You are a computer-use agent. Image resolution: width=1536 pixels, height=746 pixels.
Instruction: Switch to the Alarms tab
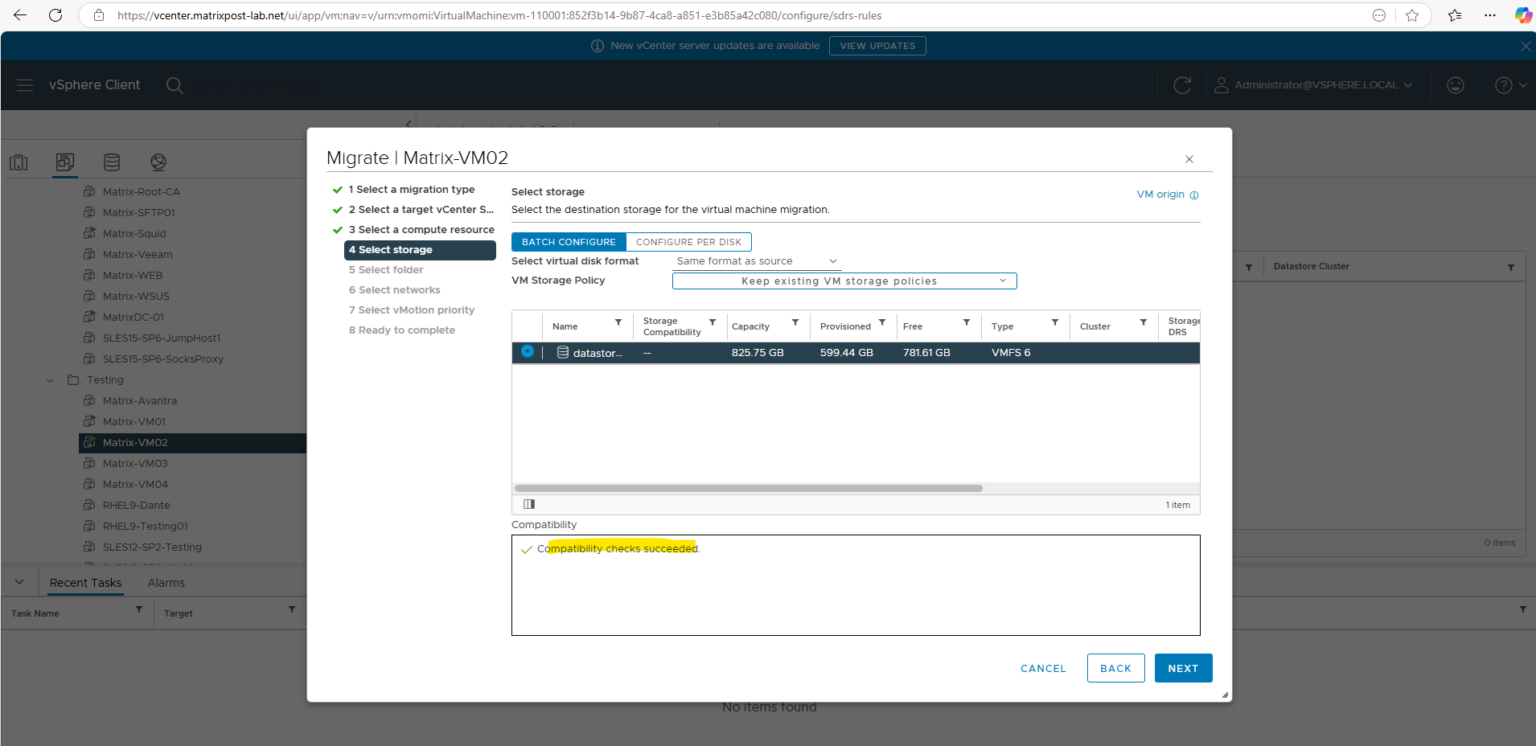tap(166, 582)
